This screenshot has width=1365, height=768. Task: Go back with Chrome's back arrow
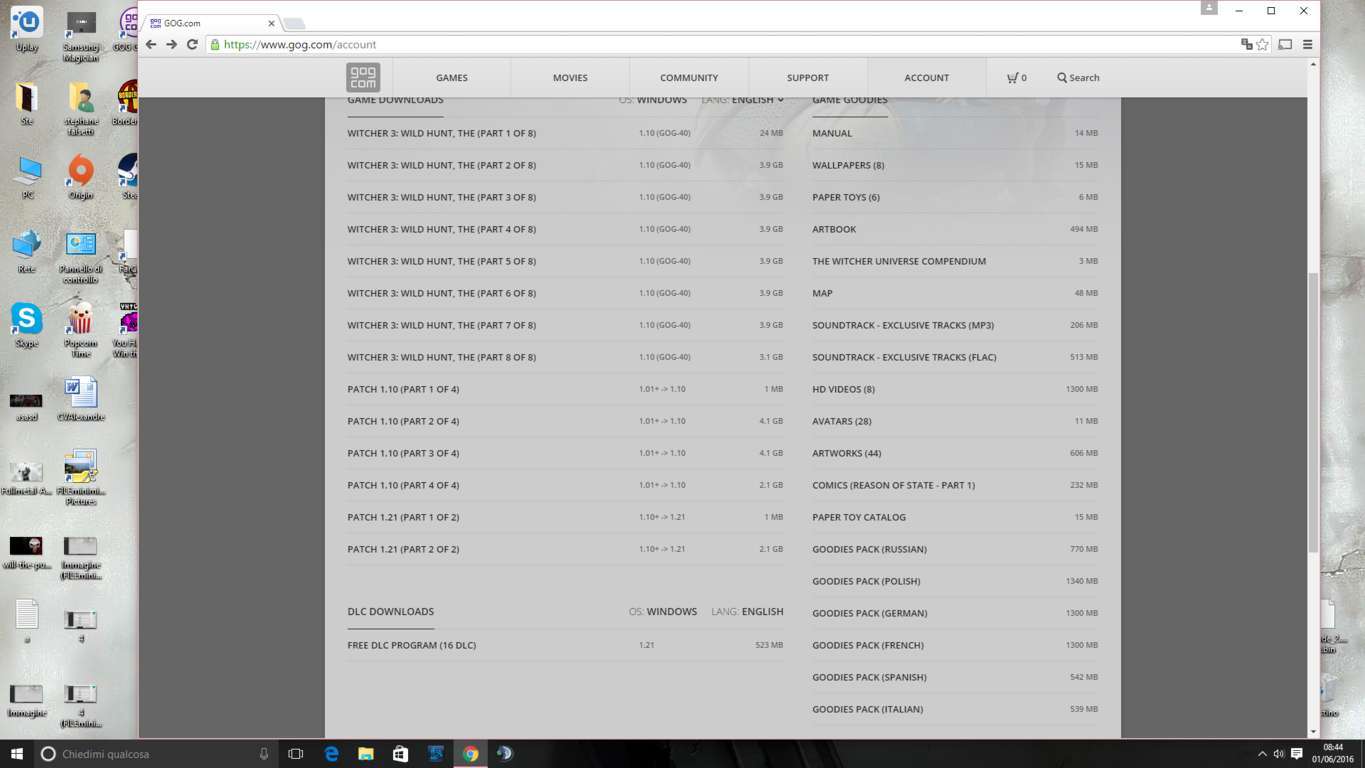(x=151, y=44)
